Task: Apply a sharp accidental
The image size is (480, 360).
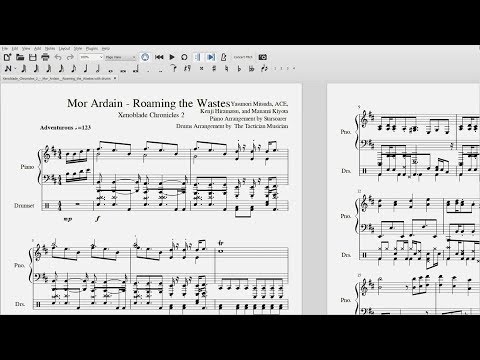Action: click(x=214, y=69)
